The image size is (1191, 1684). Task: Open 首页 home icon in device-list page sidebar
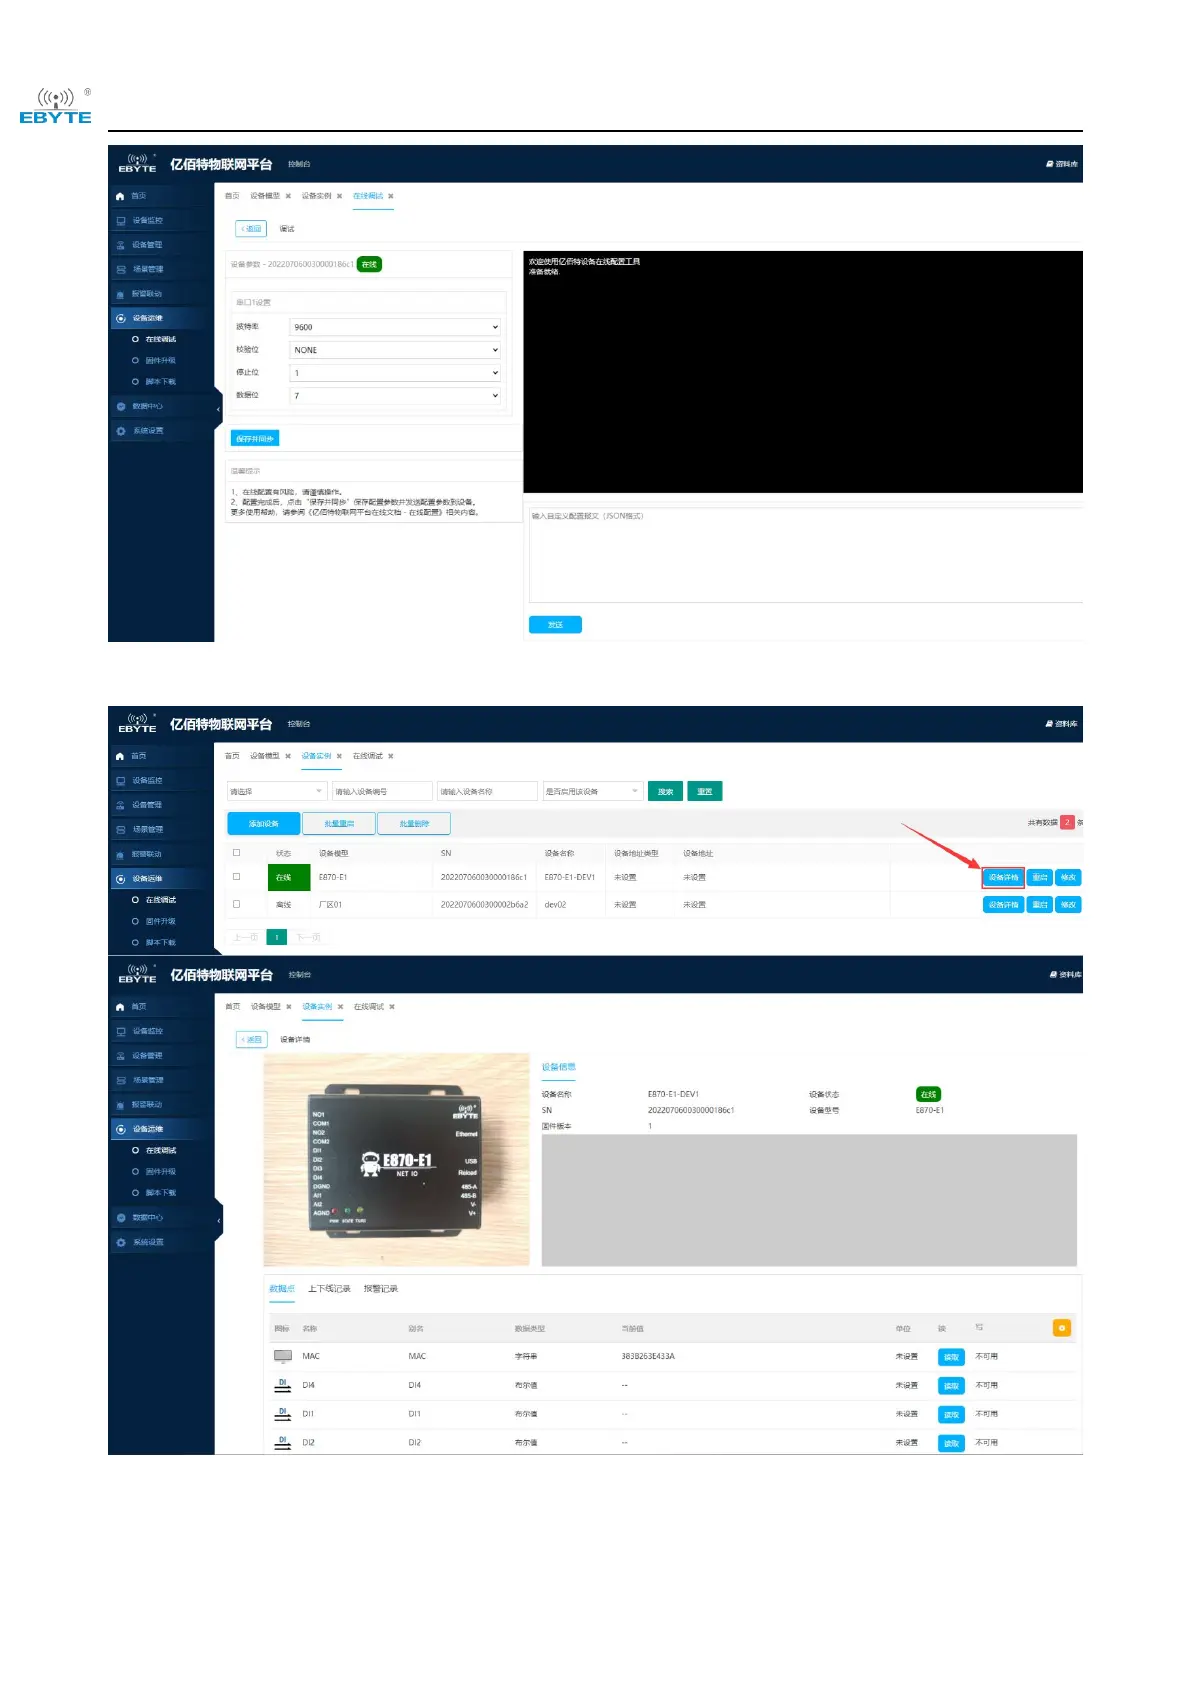pos(120,756)
